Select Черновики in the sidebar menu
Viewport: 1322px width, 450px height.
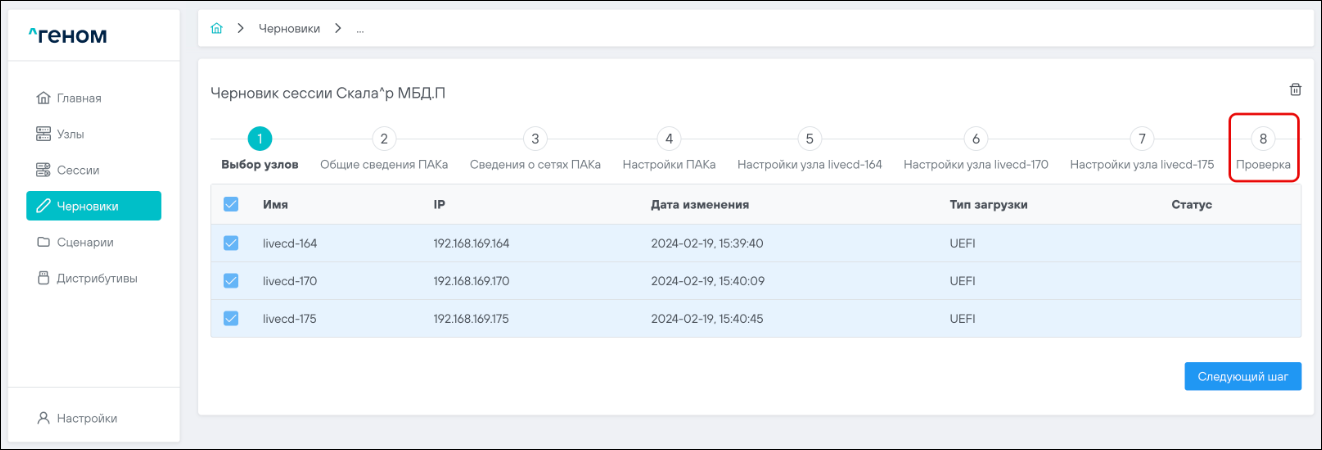(93, 206)
